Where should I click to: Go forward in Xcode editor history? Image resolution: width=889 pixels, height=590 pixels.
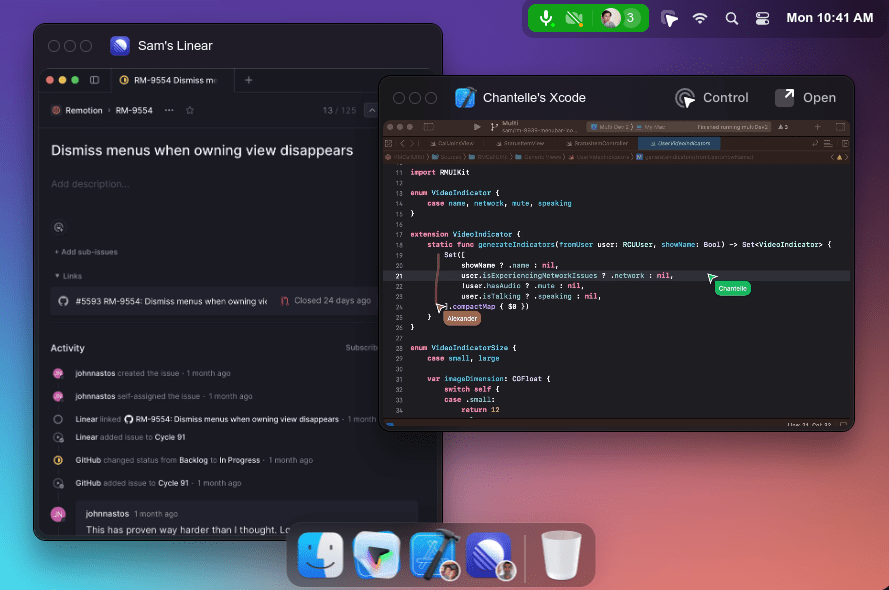412,143
